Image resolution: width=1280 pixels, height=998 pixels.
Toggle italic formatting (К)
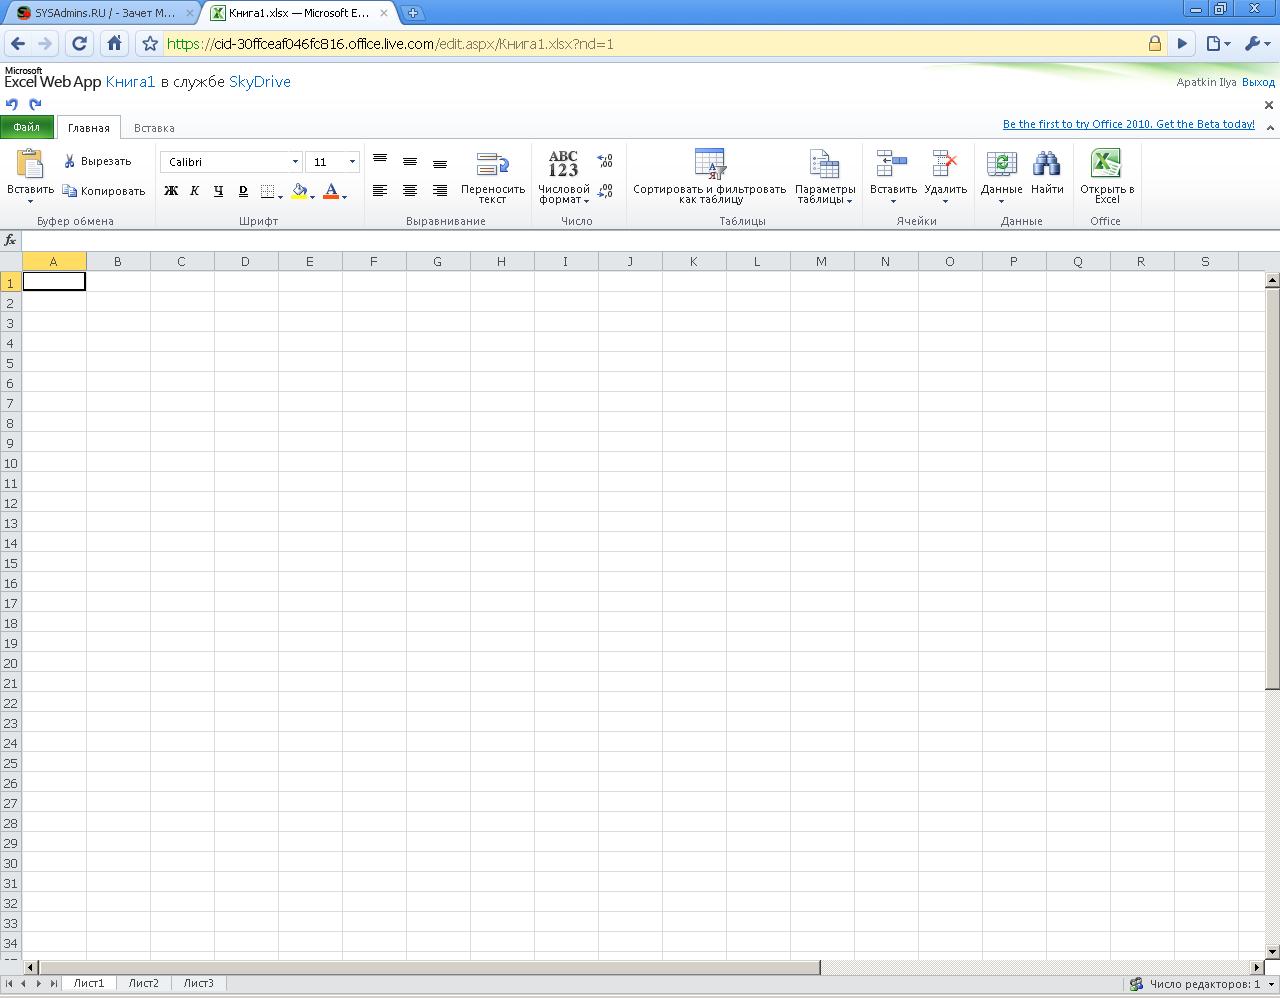[x=194, y=191]
